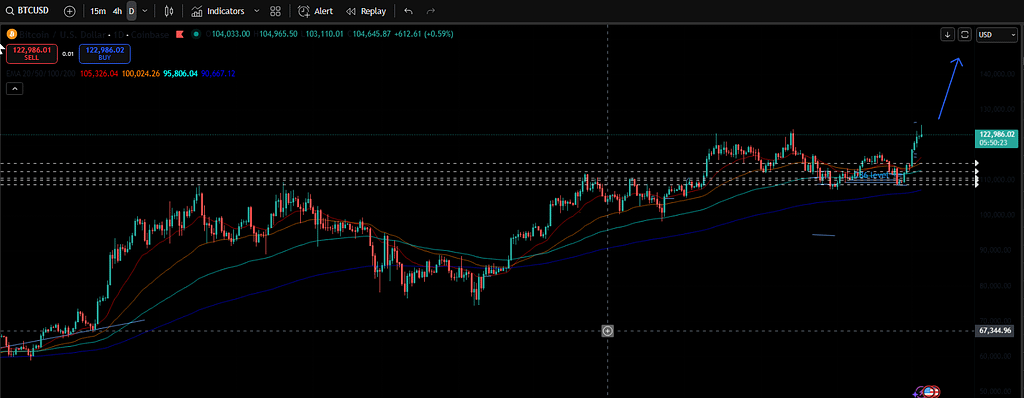Open the candlestick chart type selector
Viewport: 1024px width, 398px height.
pos(169,11)
